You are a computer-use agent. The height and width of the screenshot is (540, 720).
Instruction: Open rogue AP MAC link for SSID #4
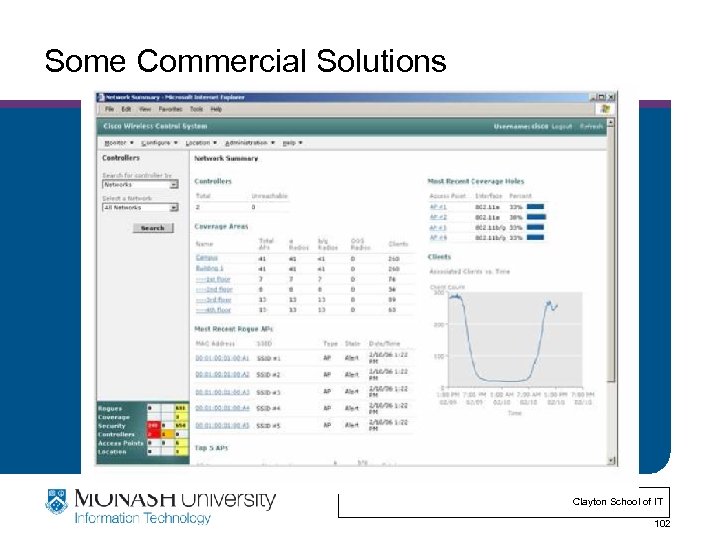point(222,408)
